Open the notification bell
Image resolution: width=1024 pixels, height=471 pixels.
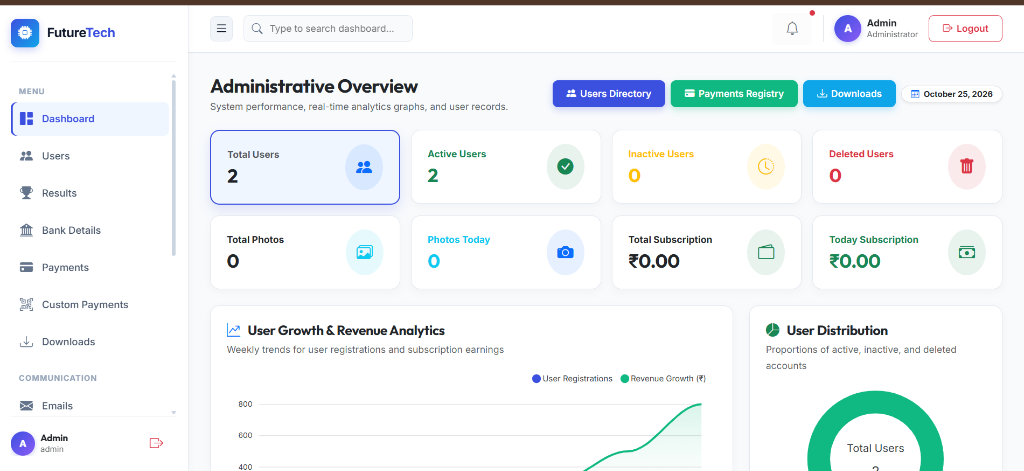coord(792,29)
